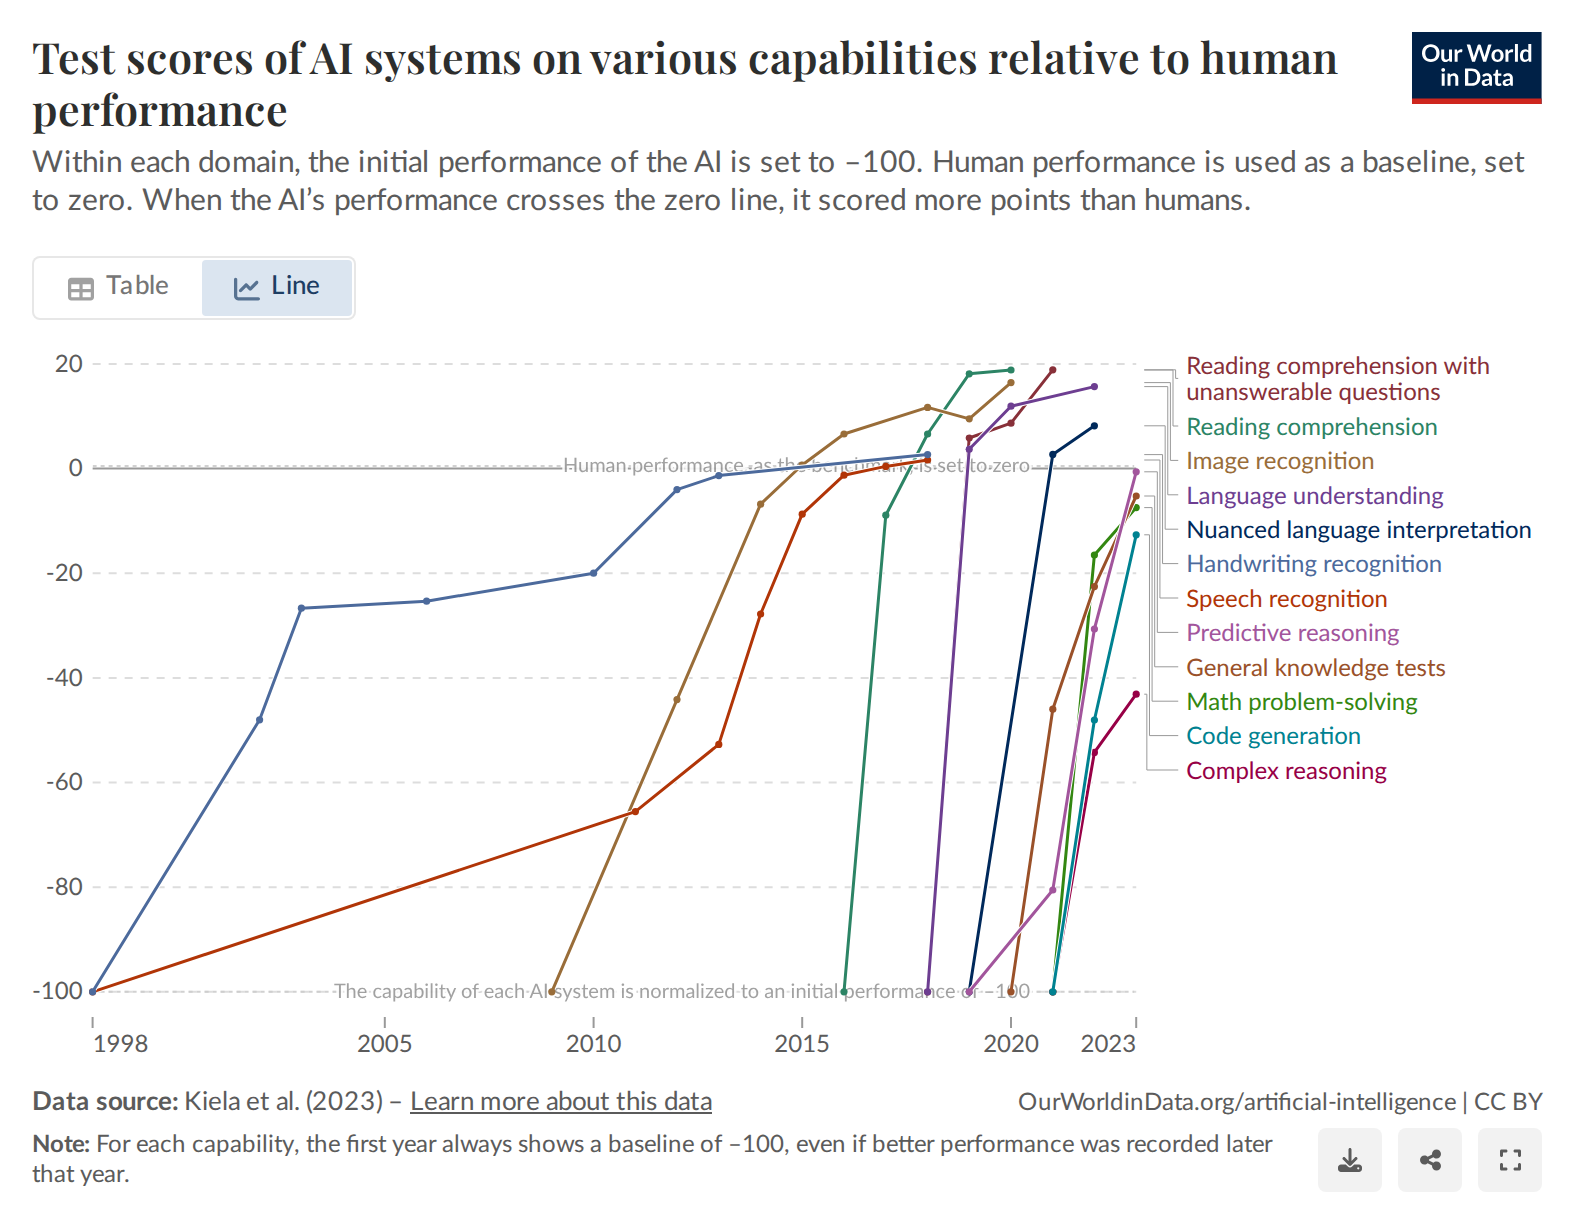Click the green 'Reading comprehension' legend label

tap(1311, 427)
